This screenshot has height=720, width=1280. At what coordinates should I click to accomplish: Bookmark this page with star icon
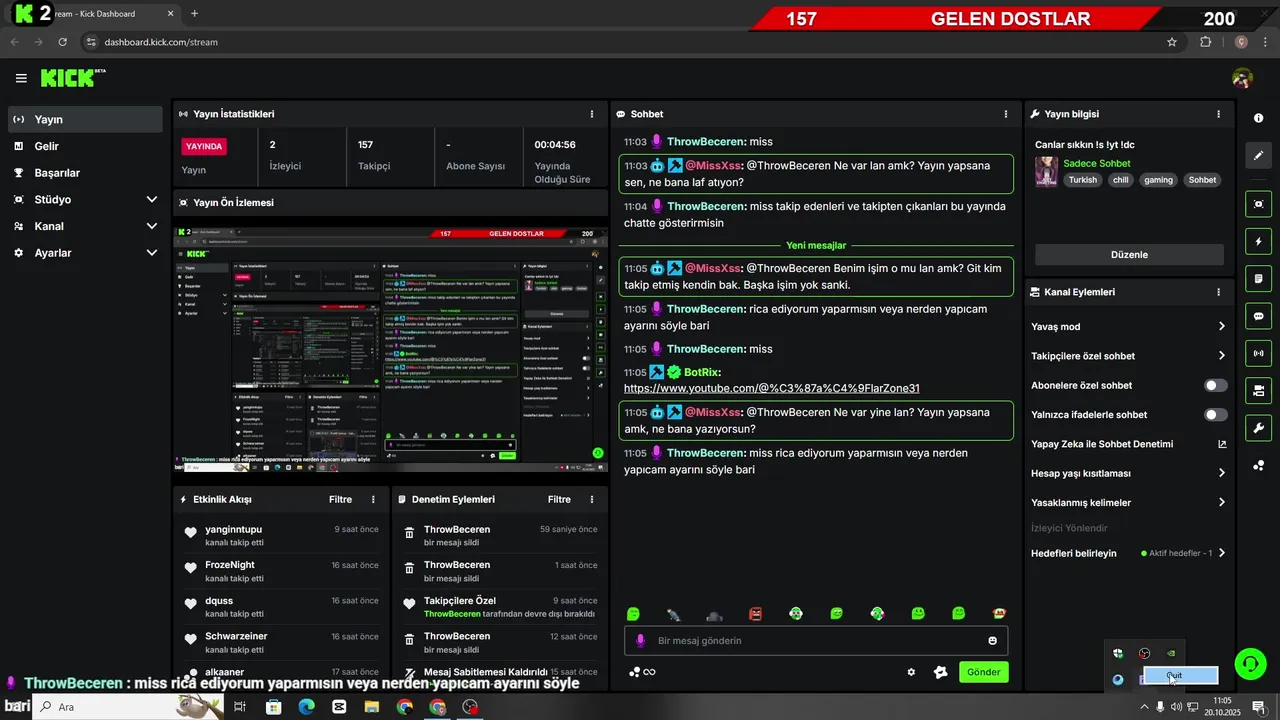(1172, 42)
